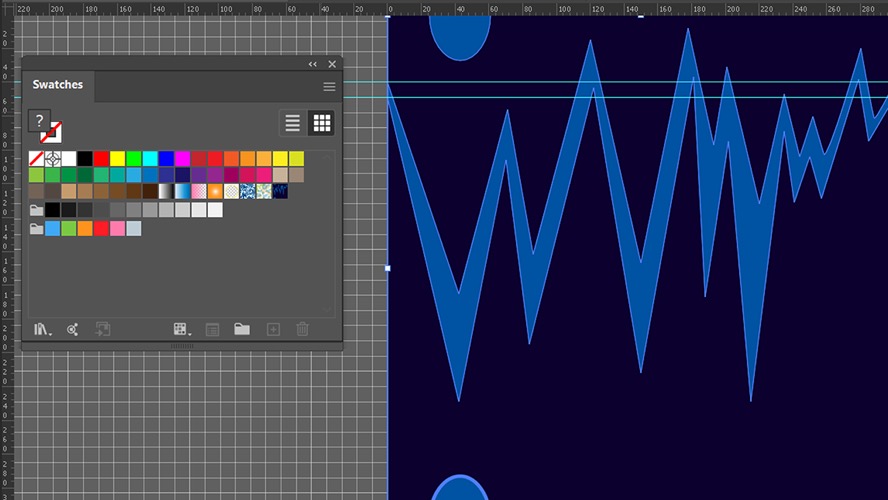Click the New Swatch icon
This screenshot has height=500, width=888.
coord(273,329)
